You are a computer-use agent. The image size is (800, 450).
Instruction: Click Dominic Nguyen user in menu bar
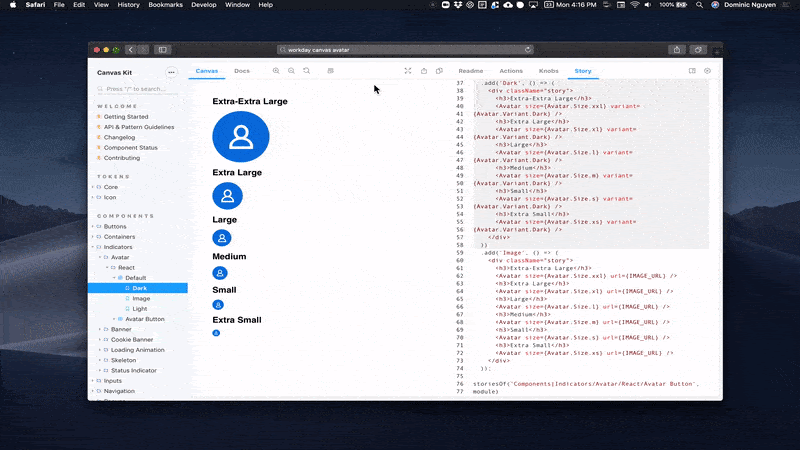[749, 5]
